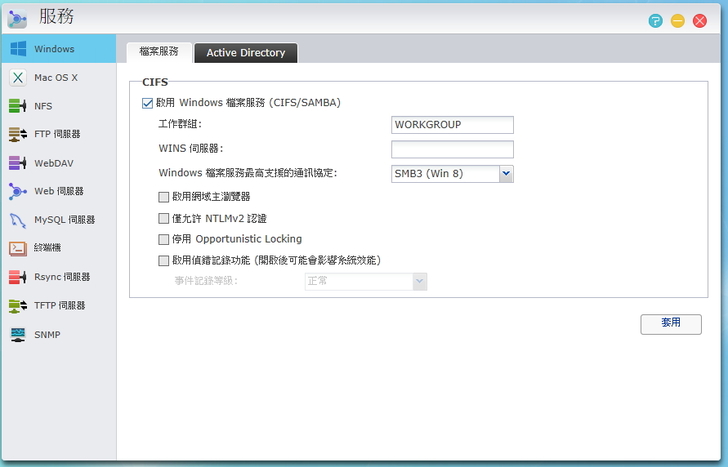Open the FTP 伺服器 icon
728x467 pixels.
[18, 134]
